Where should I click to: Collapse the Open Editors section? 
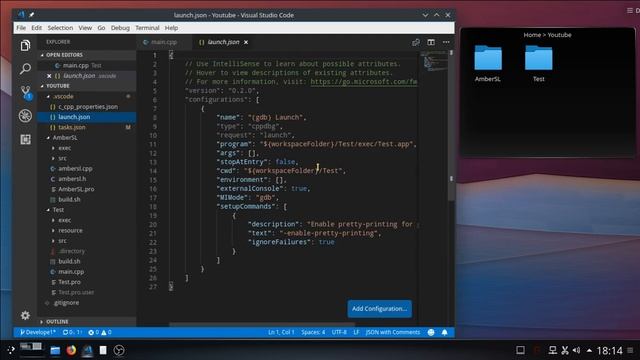coord(87,55)
